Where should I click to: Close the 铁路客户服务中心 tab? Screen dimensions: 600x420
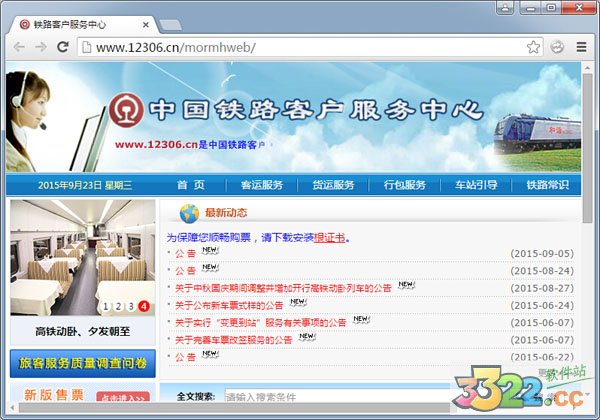[x=145, y=25]
